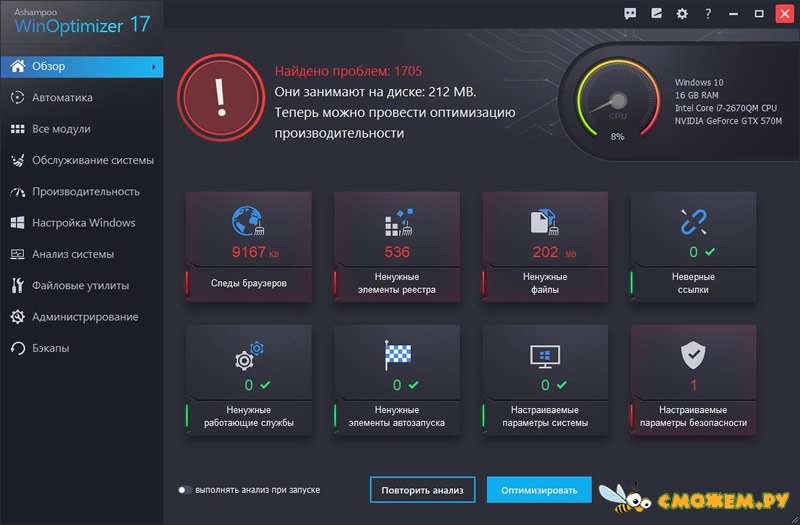Open Настраиваемые параметры системы card label
The width and height of the screenshot is (800, 525).
[545, 416]
